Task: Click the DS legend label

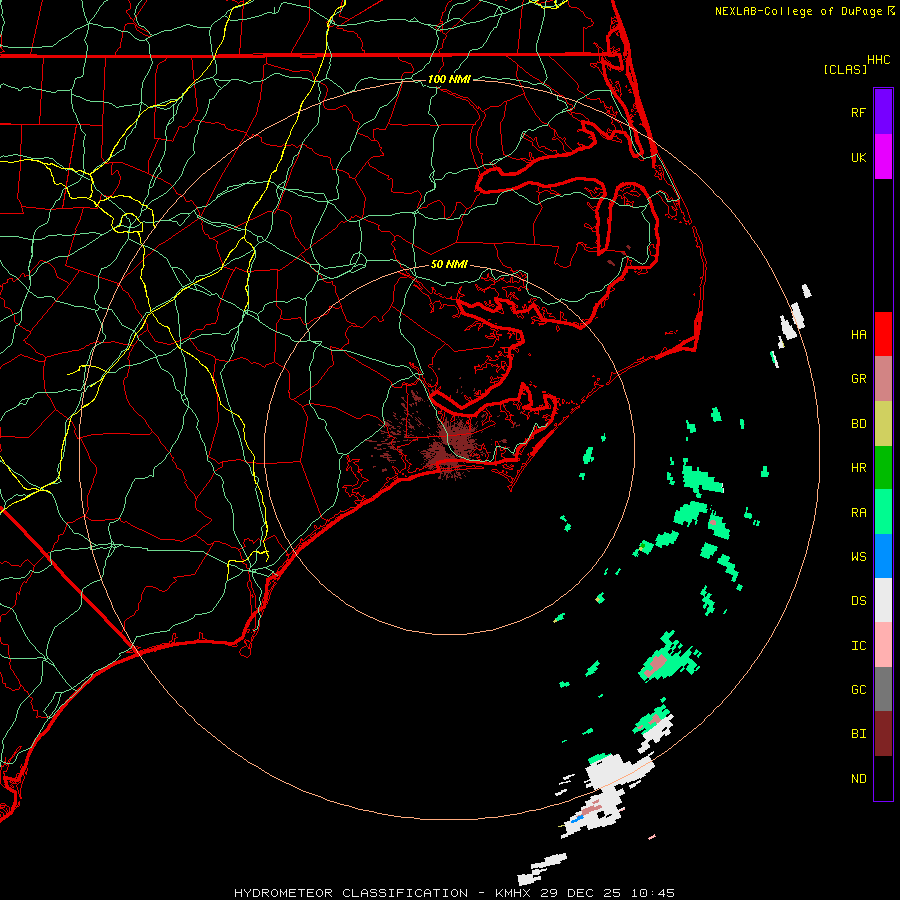Action: click(858, 600)
